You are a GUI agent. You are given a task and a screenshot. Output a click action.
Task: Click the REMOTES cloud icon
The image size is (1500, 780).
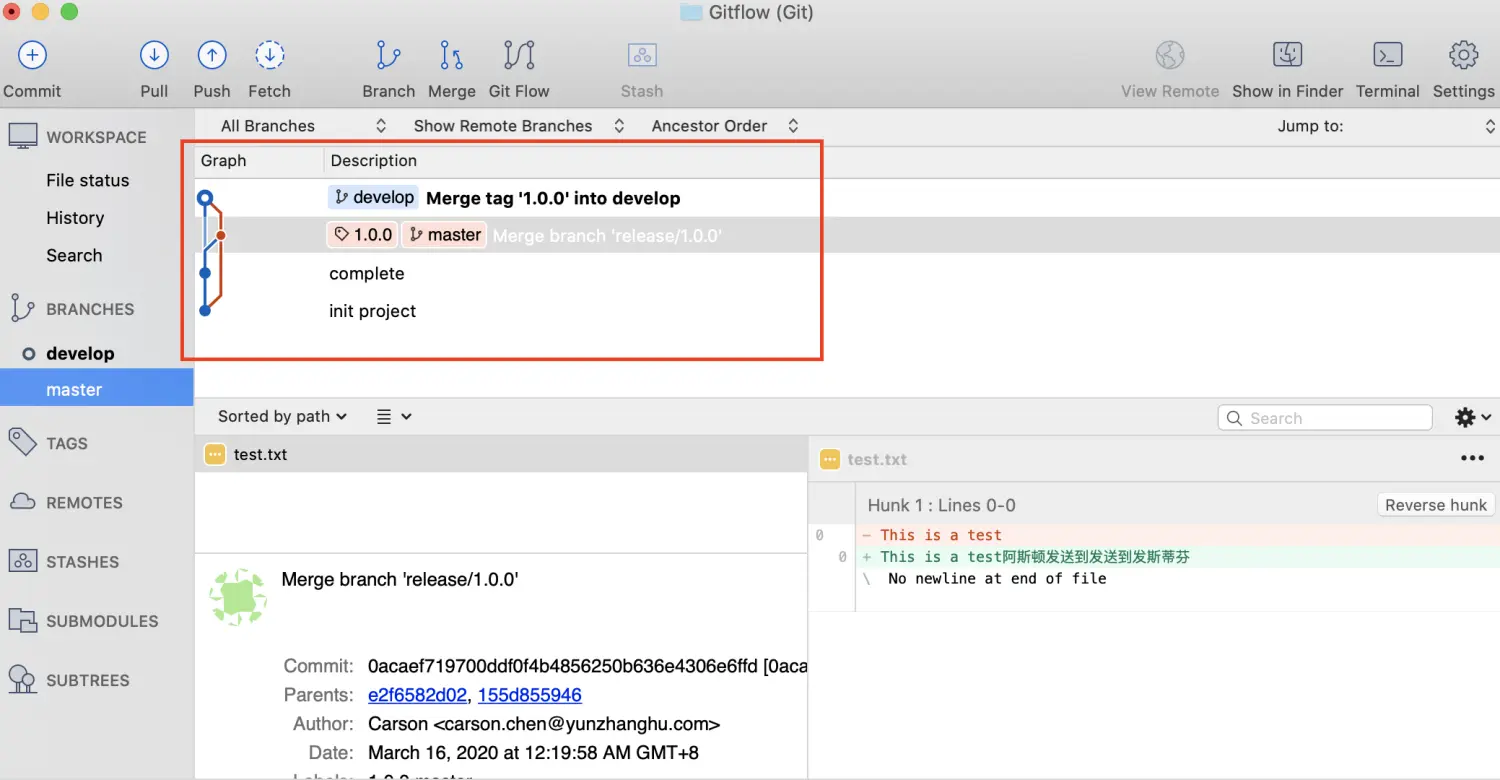point(23,502)
